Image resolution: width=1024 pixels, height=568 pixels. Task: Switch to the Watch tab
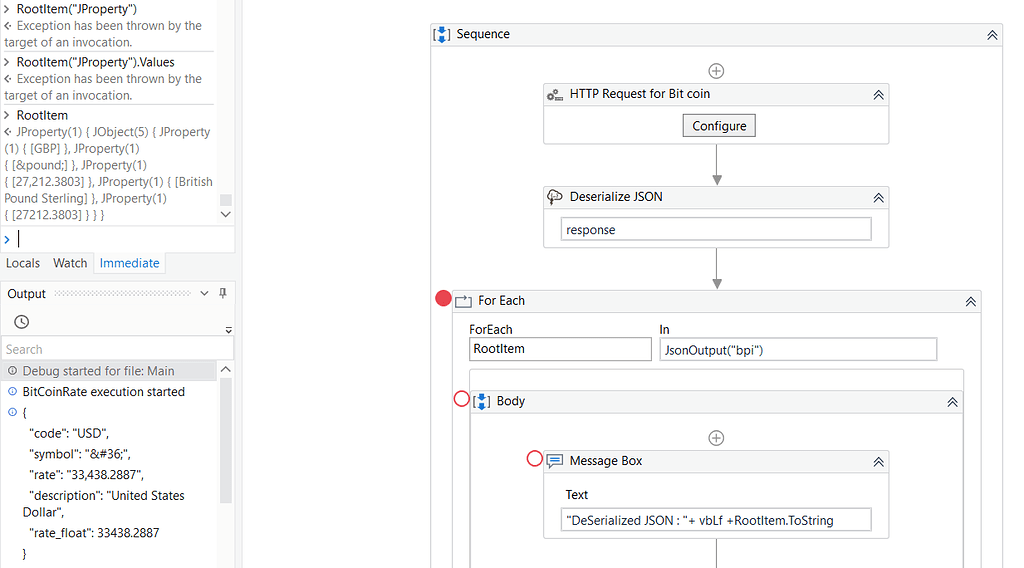(x=70, y=263)
